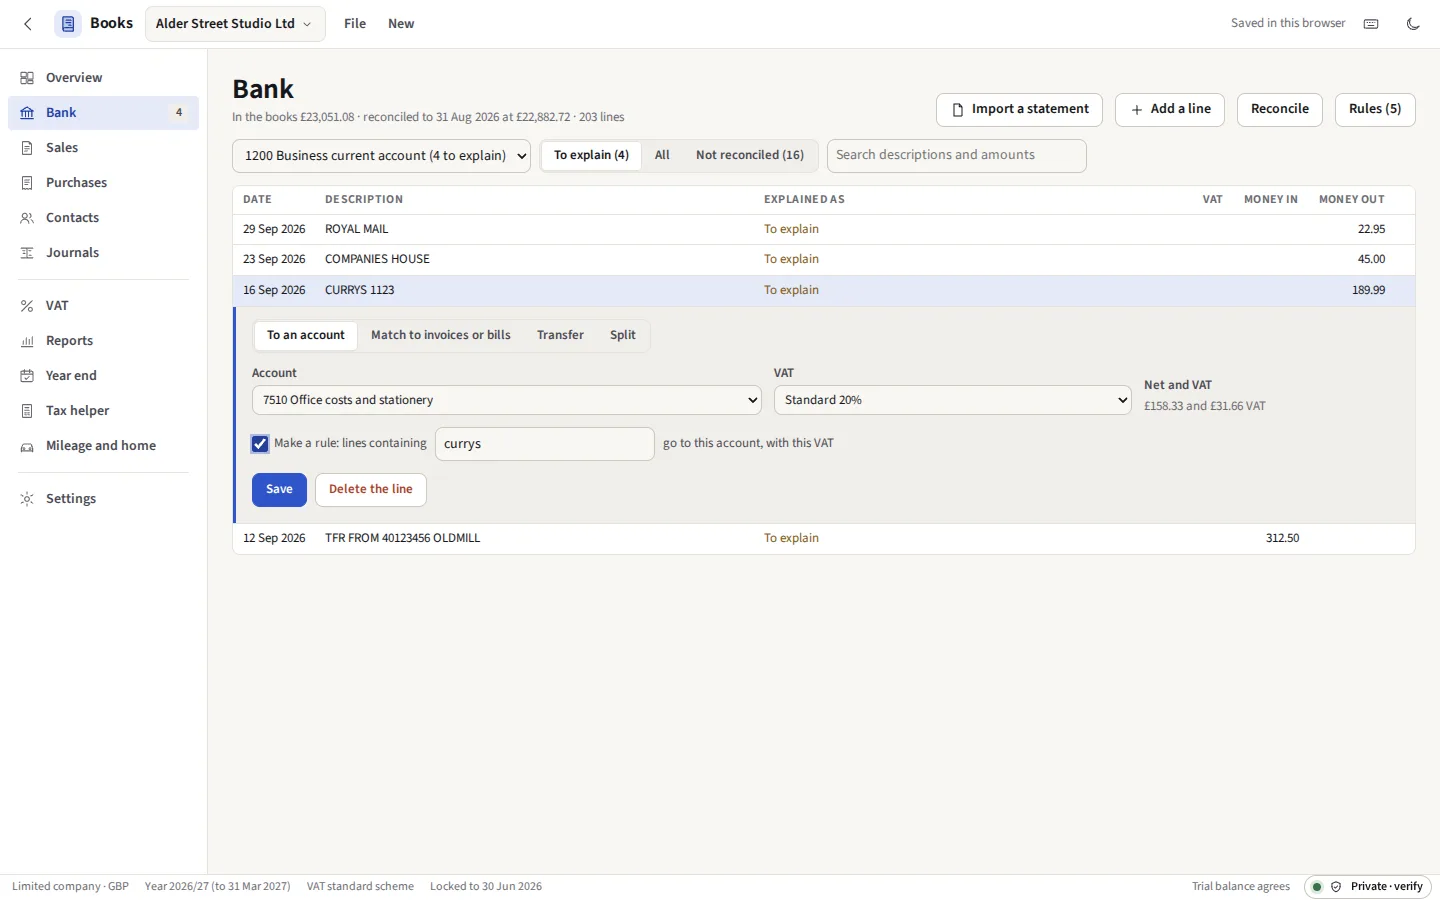Expand the Alder Street Studio Ltd dropdown
The width and height of the screenshot is (1440, 900).
(x=235, y=24)
